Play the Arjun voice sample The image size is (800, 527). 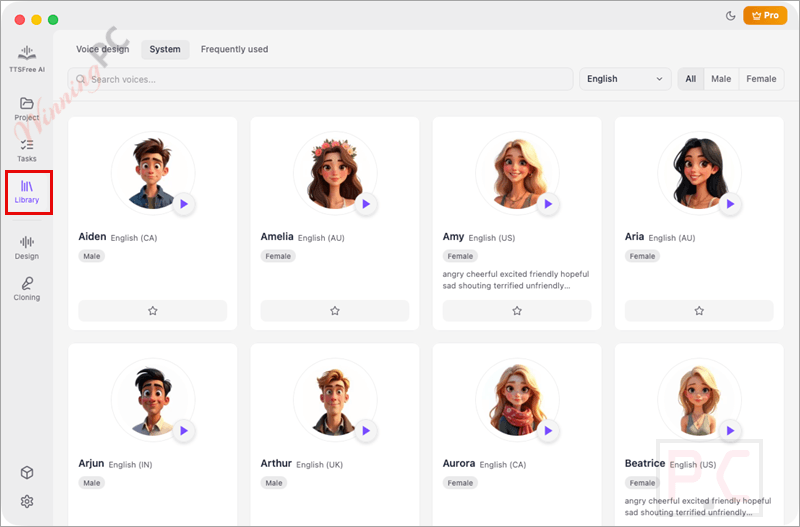[184, 431]
